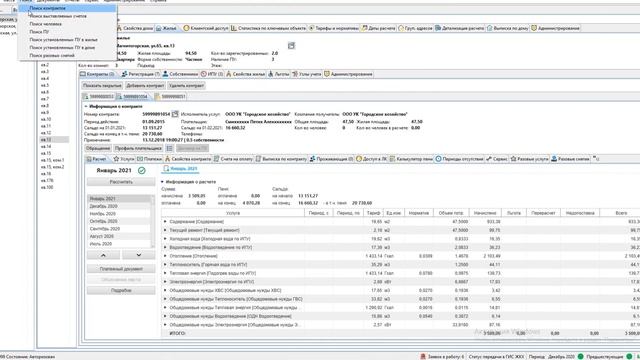This screenshot has height=360, width=640.
Task: Move period list down with down-arrow button
Action: tap(139, 255)
